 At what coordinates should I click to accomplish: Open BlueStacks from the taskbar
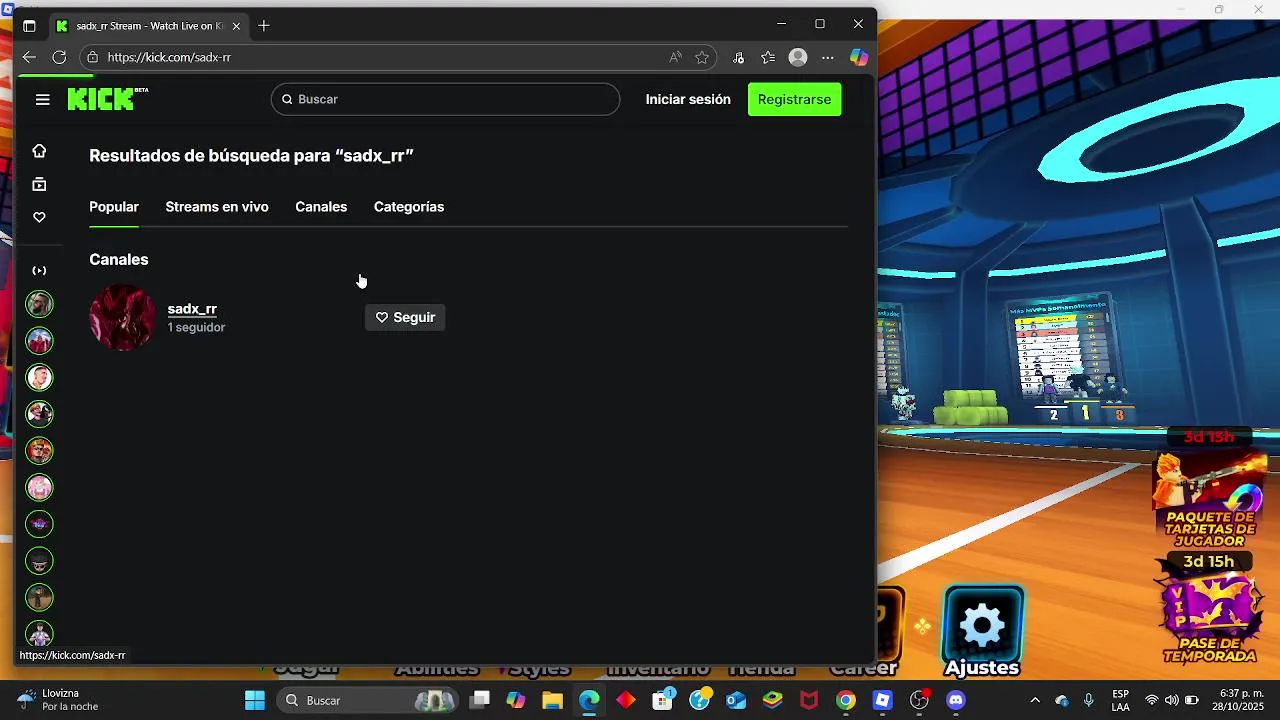coord(772,700)
